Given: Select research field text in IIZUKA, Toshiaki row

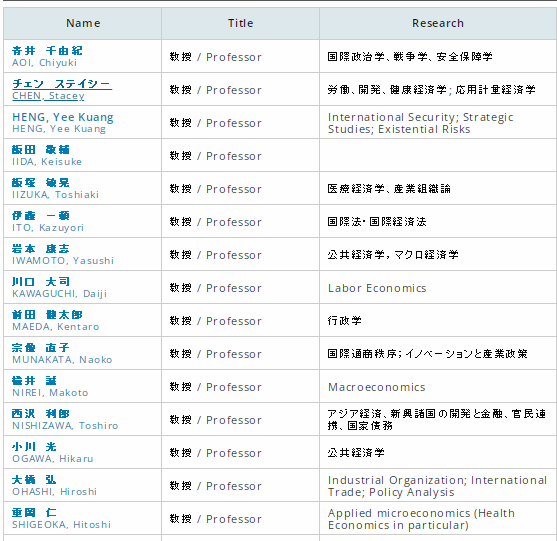Looking at the screenshot, I should click(389, 189).
